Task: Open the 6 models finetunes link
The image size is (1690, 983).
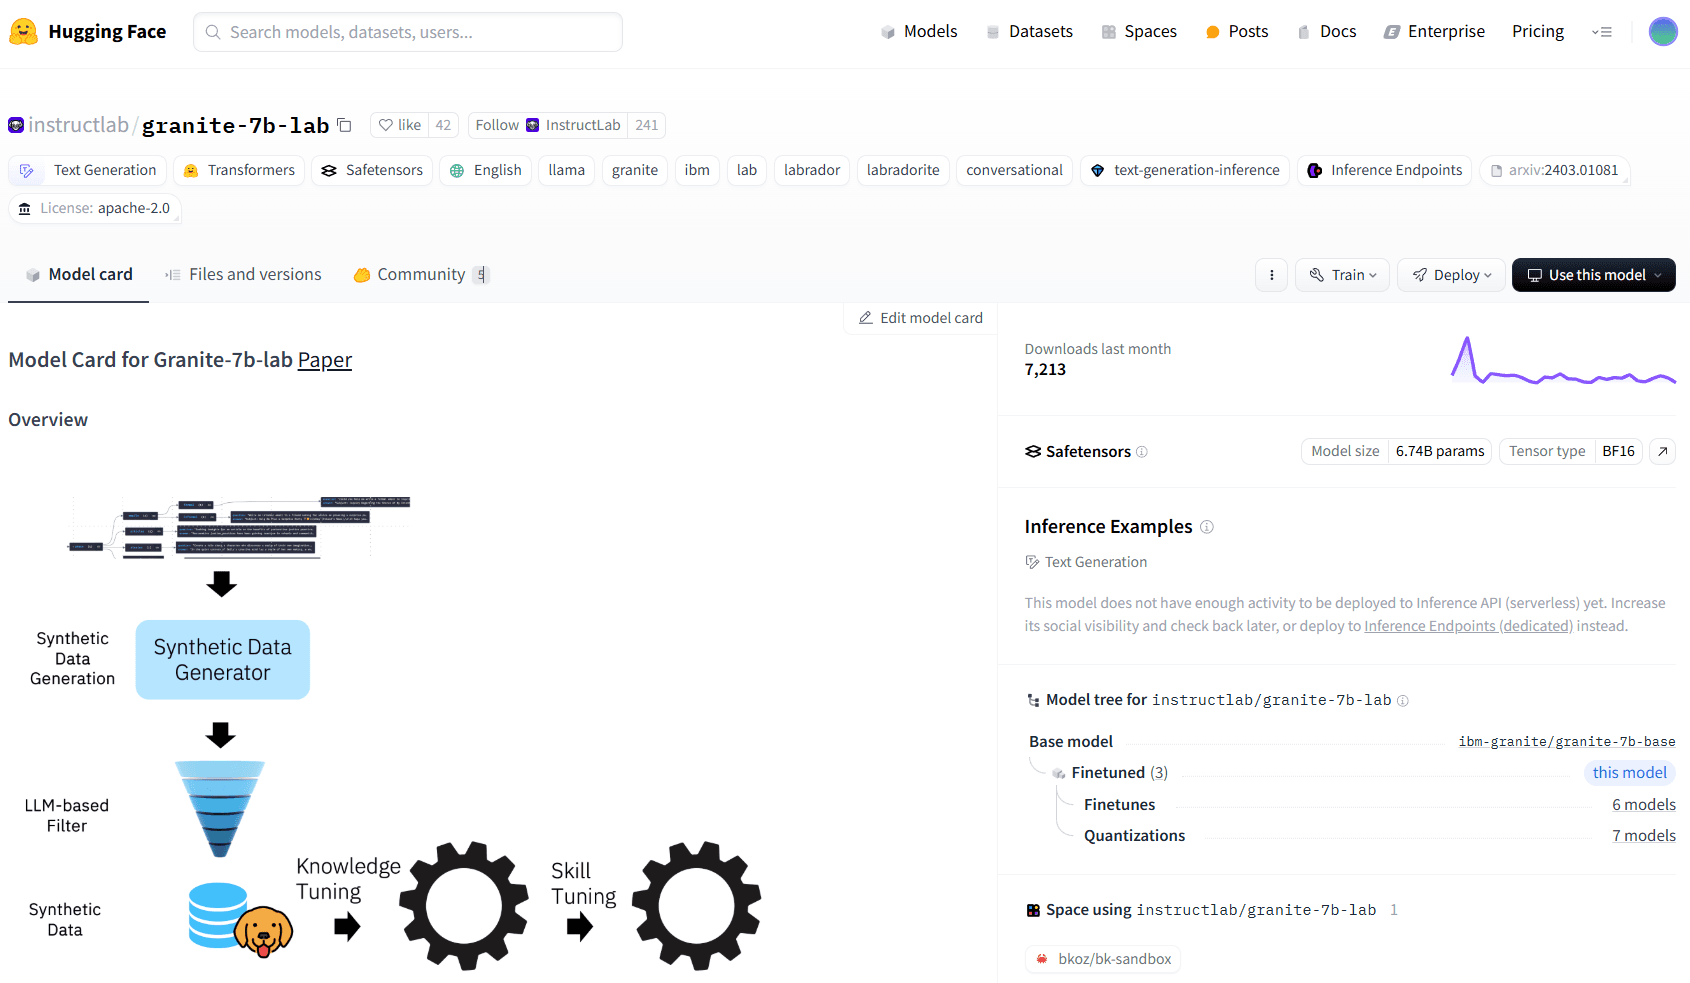Action: (x=1644, y=805)
